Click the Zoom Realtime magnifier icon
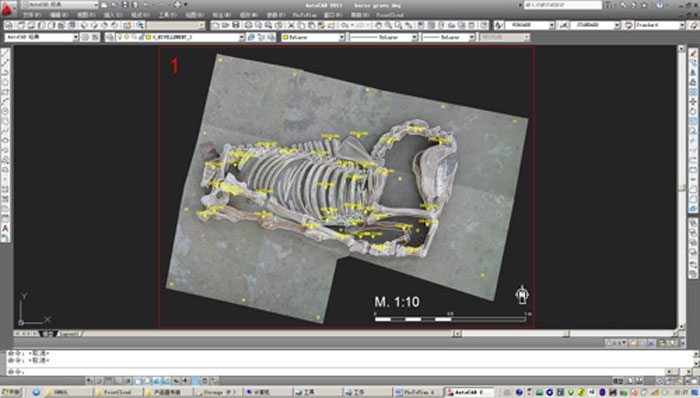Viewport: 700px width, 398px height. pos(388,25)
